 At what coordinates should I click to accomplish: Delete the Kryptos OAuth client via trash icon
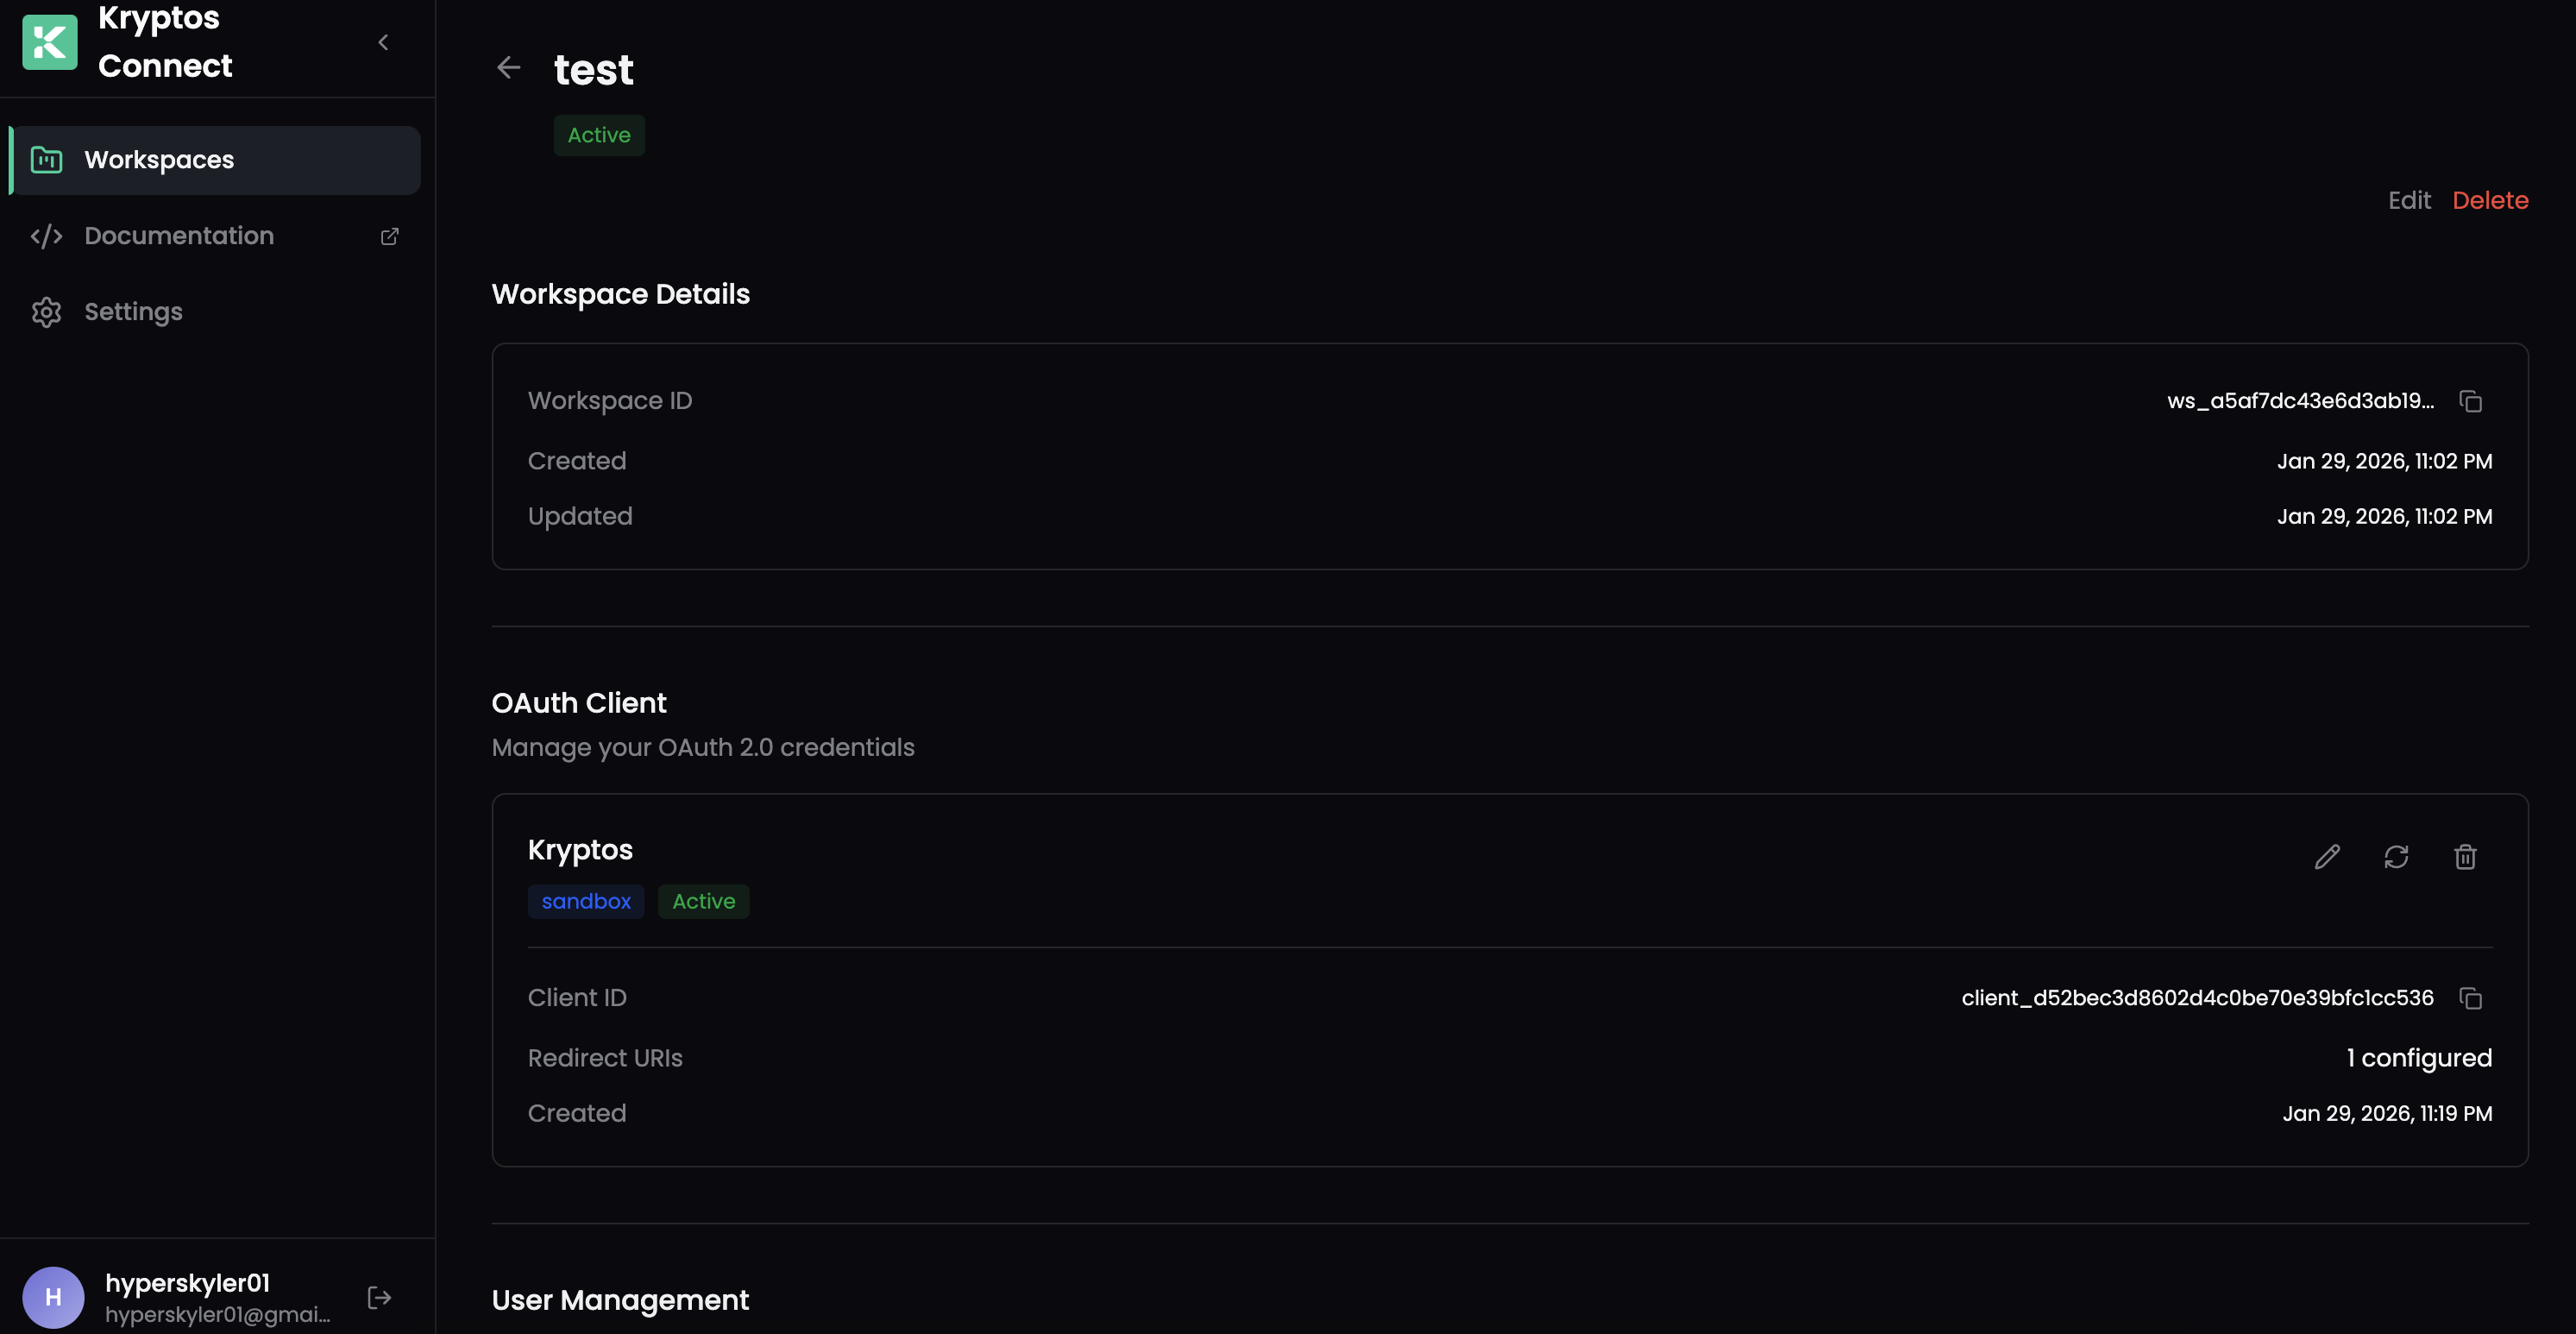coord(2465,857)
